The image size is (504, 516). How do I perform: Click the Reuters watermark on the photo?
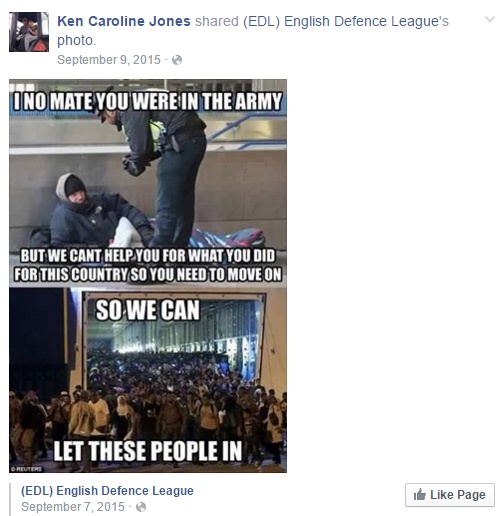tap(26, 469)
